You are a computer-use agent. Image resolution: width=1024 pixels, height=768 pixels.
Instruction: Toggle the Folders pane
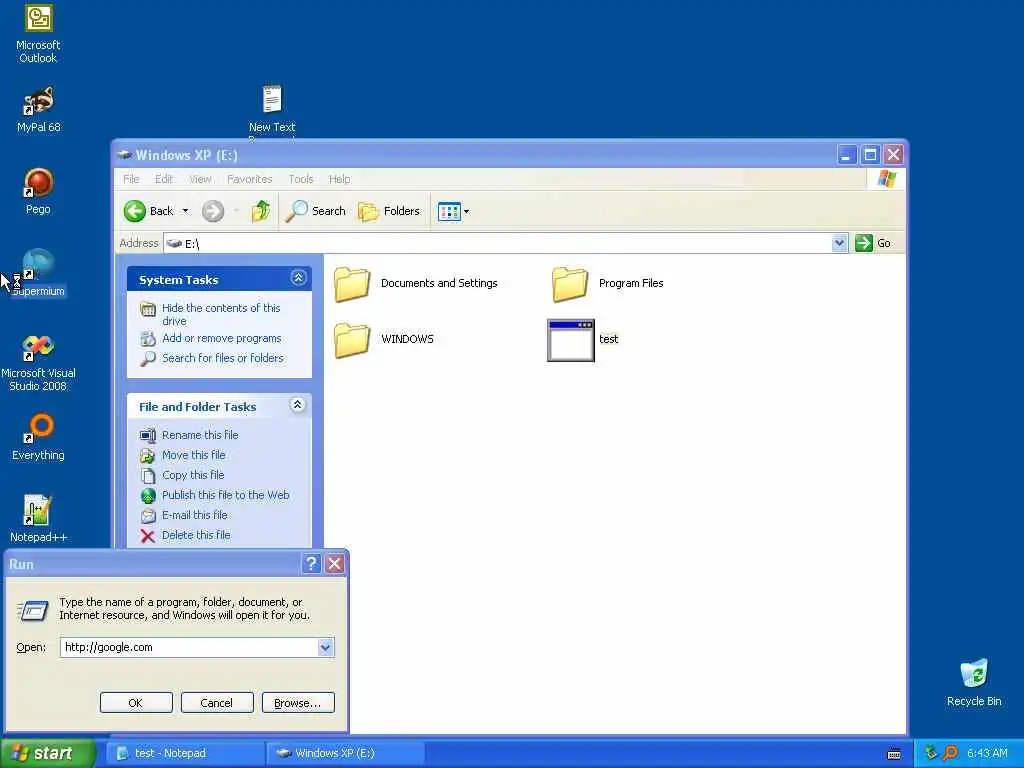tap(389, 211)
